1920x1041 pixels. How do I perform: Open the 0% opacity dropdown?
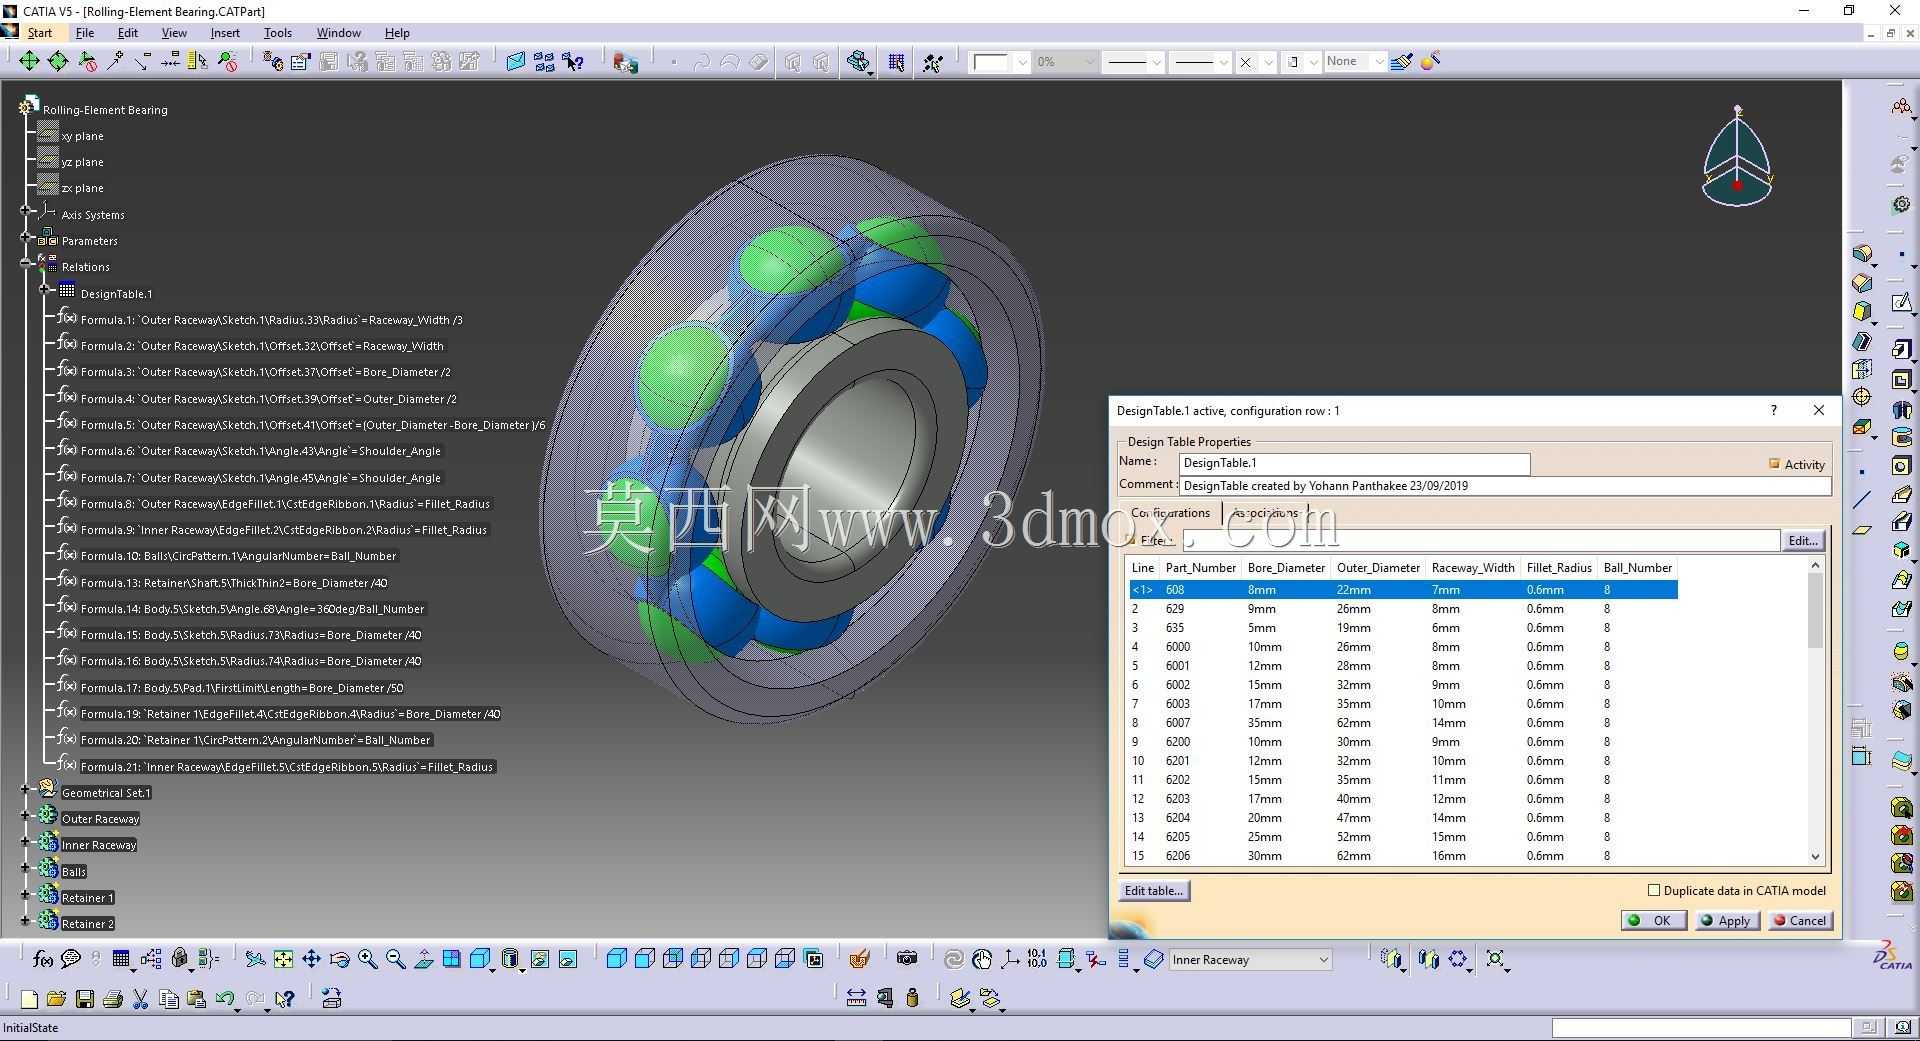coord(1089,62)
